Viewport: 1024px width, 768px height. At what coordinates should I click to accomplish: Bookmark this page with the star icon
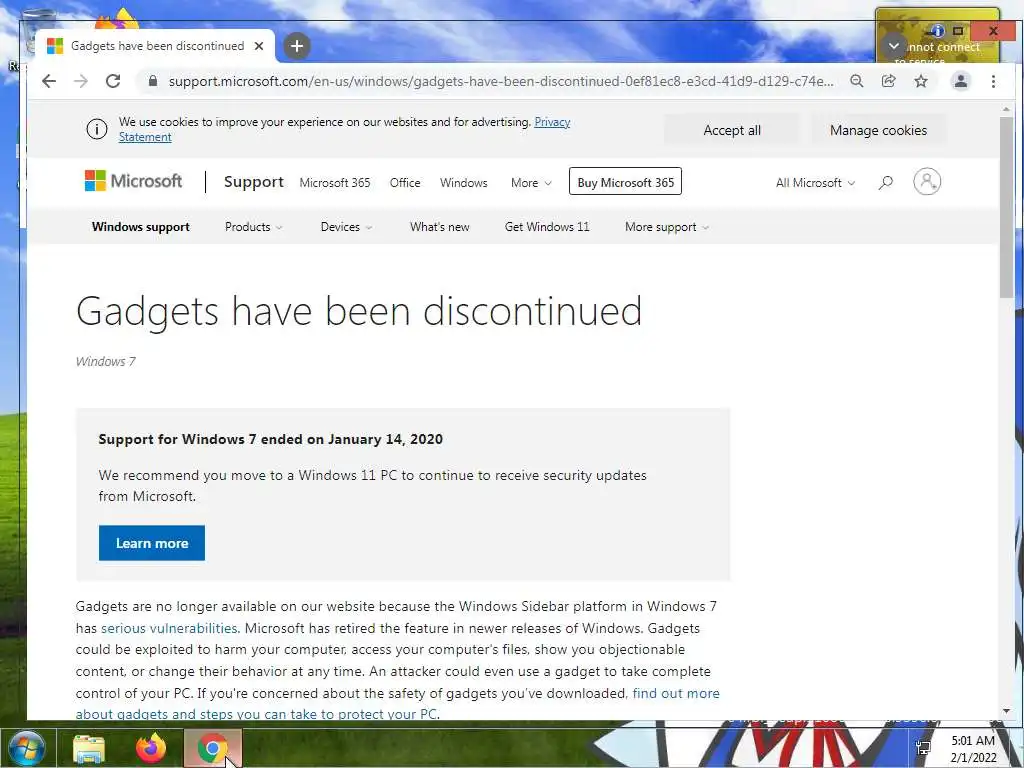click(x=921, y=81)
